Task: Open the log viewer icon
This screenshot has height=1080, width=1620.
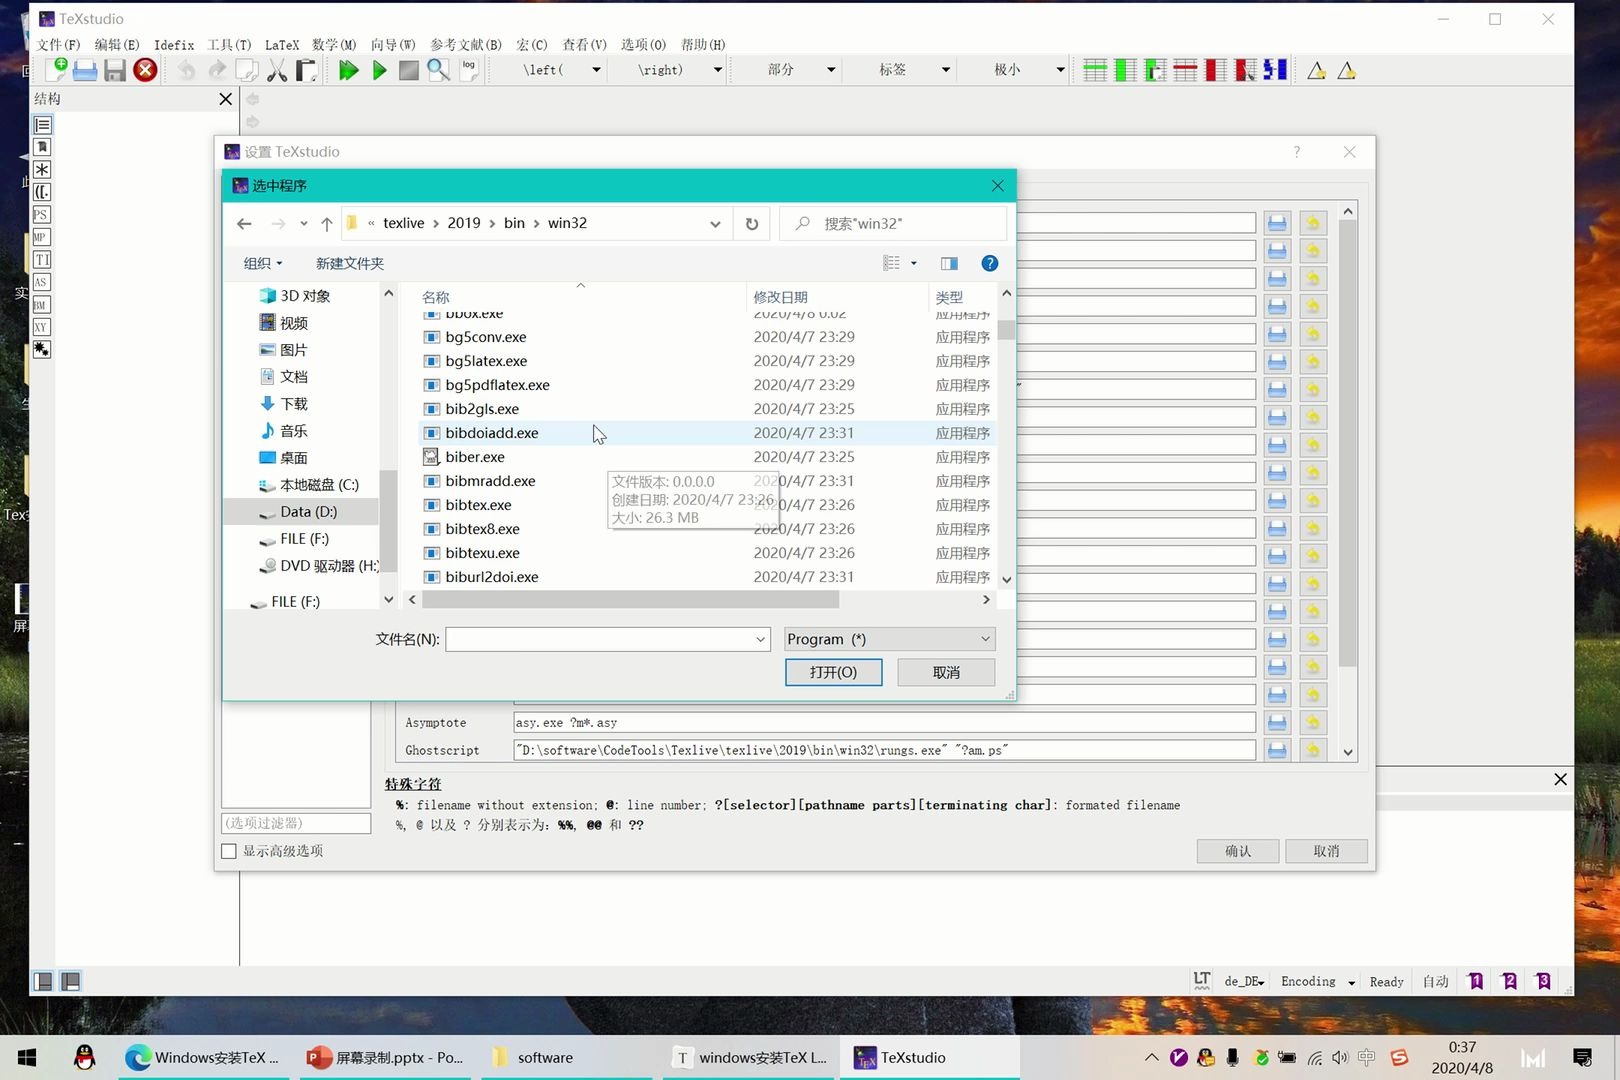Action: (468, 70)
